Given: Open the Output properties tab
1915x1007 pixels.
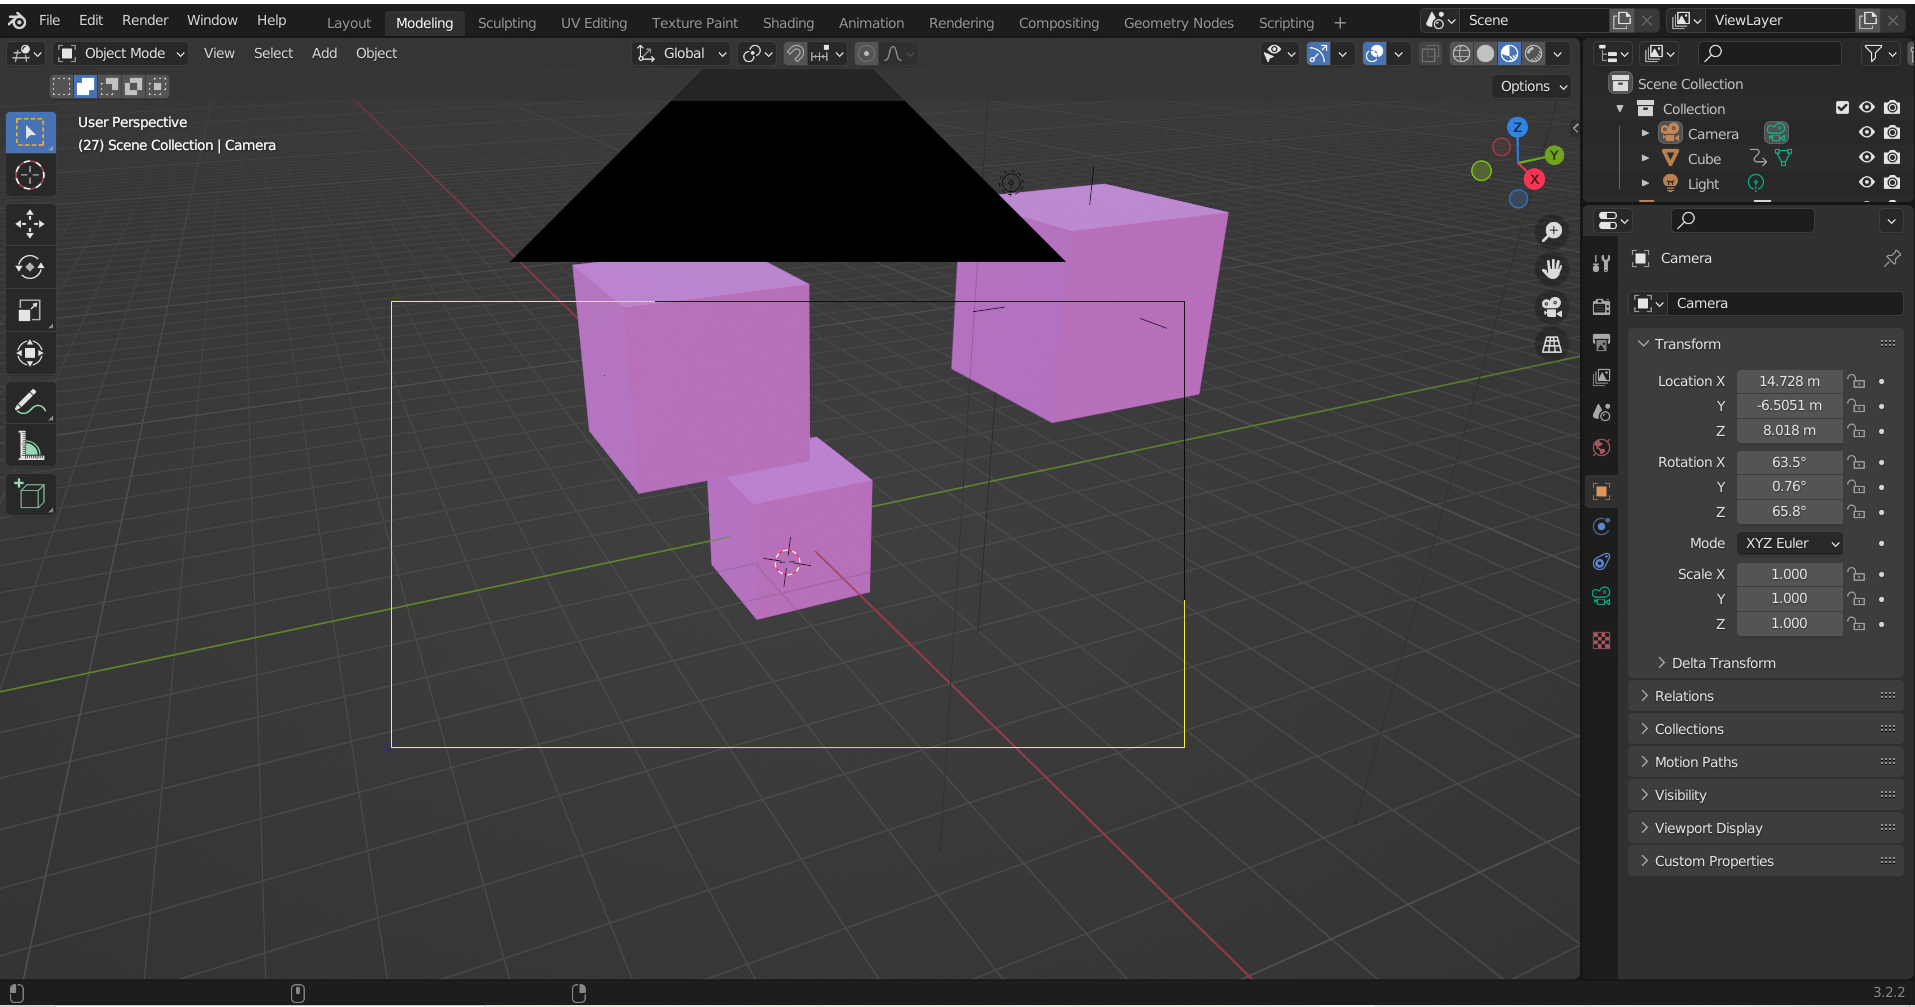Looking at the screenshot, I should click(1602, 342).
